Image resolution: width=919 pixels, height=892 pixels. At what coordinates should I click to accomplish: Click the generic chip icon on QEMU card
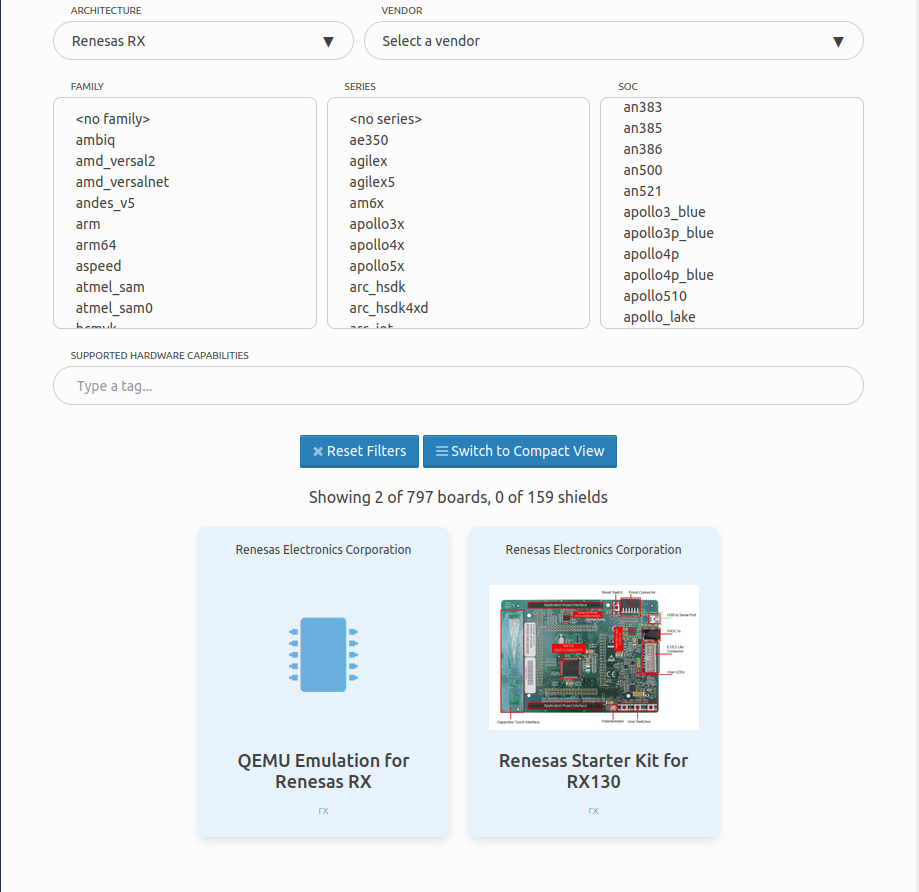click(x=324, y=655)
